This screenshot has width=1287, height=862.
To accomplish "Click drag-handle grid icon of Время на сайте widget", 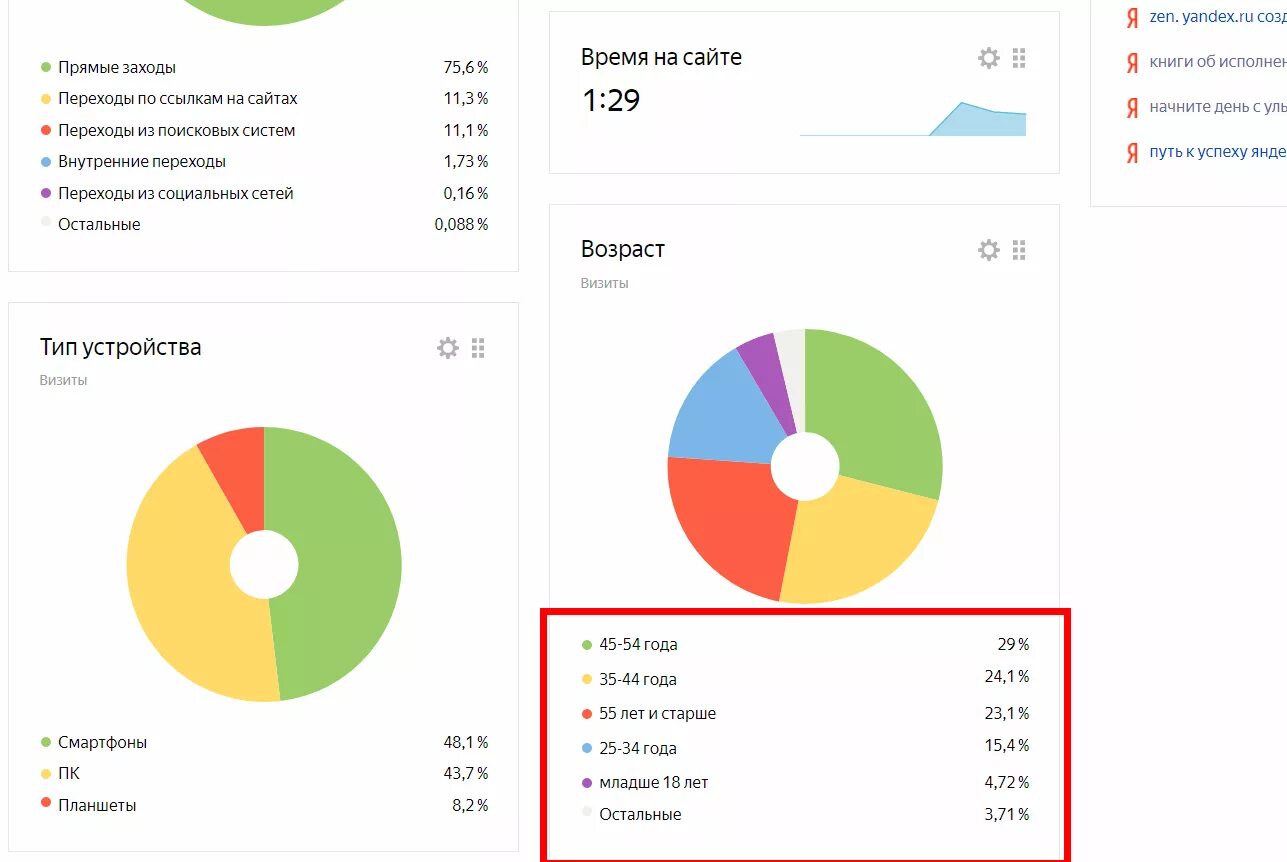I will pyautogui.click(x=1019, y=58).
